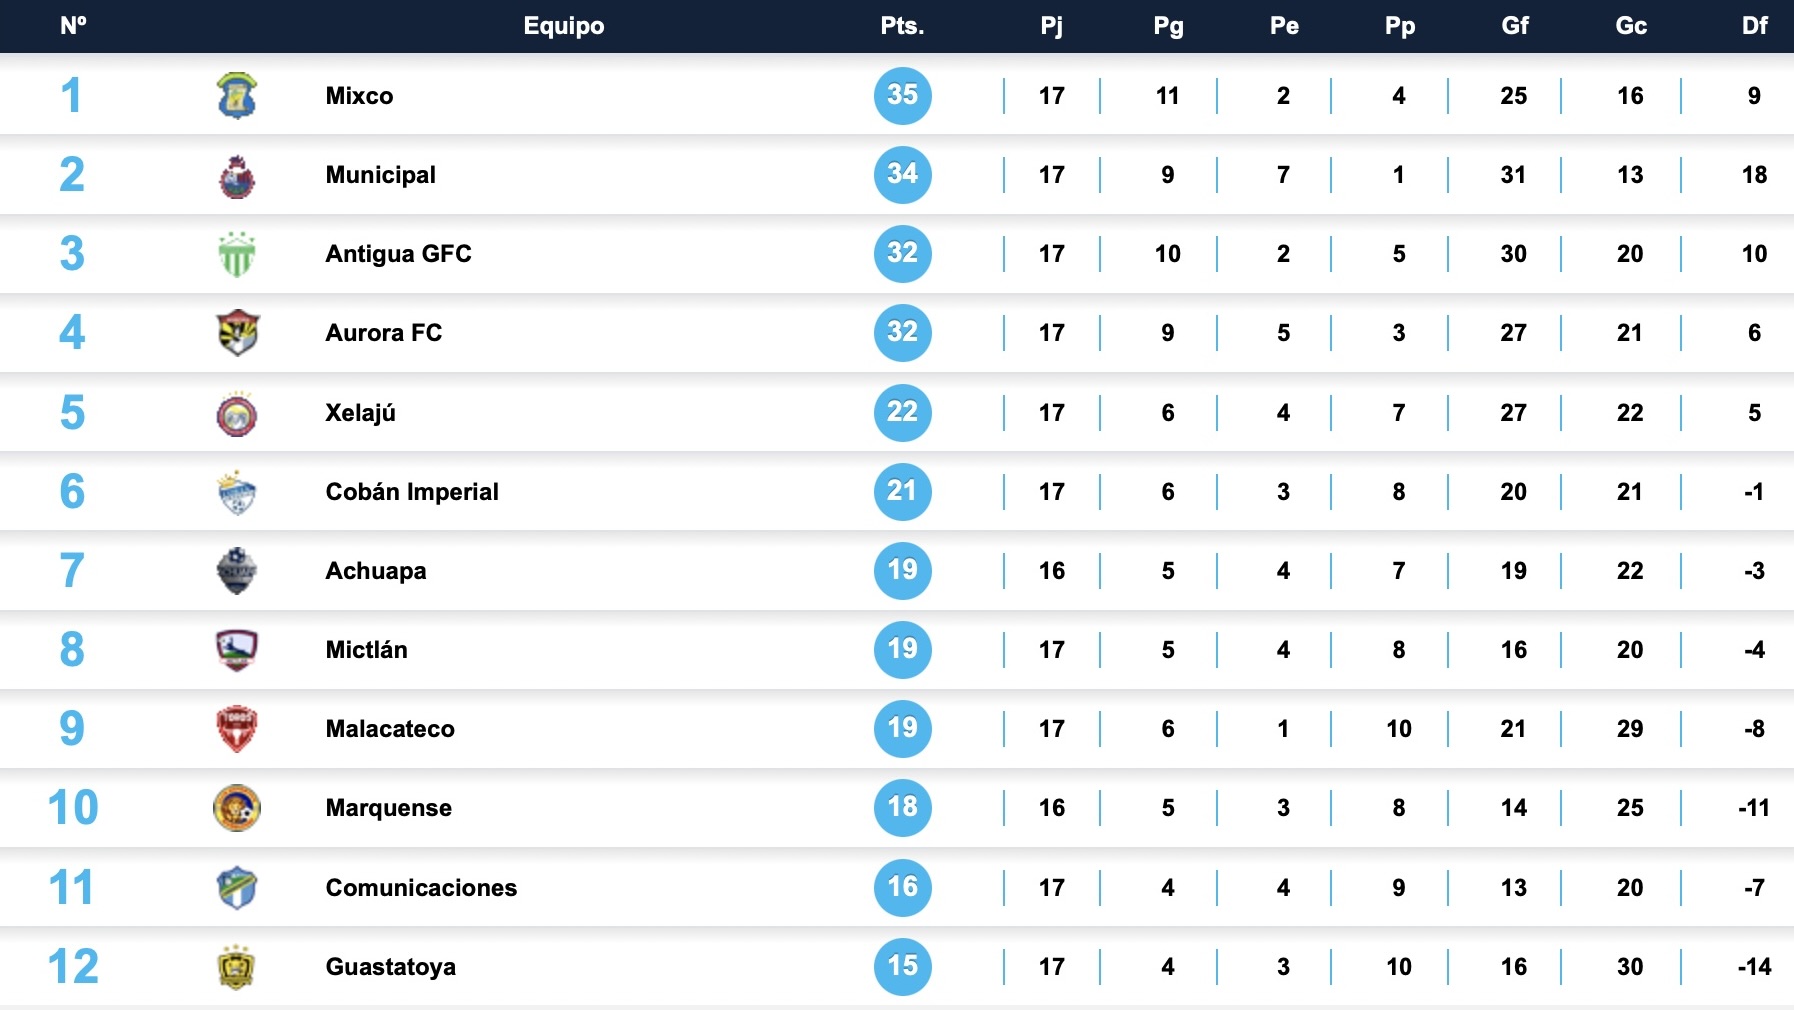Click Guastatoya's 15 points circle
This screenshot has width=1794, height=1010.
[x=902, y=966]
